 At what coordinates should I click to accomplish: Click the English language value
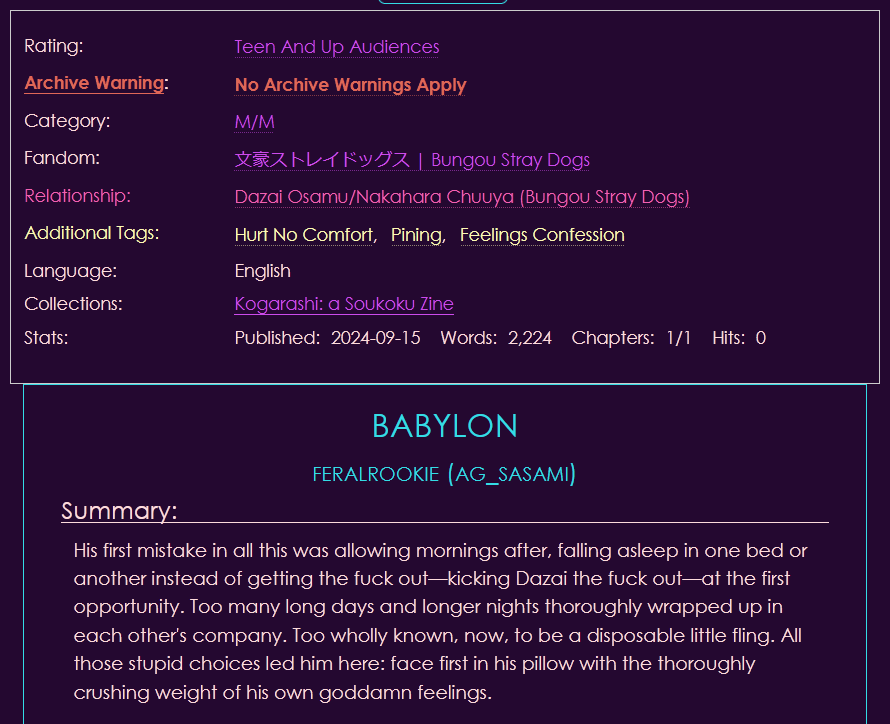pos(263,271)
